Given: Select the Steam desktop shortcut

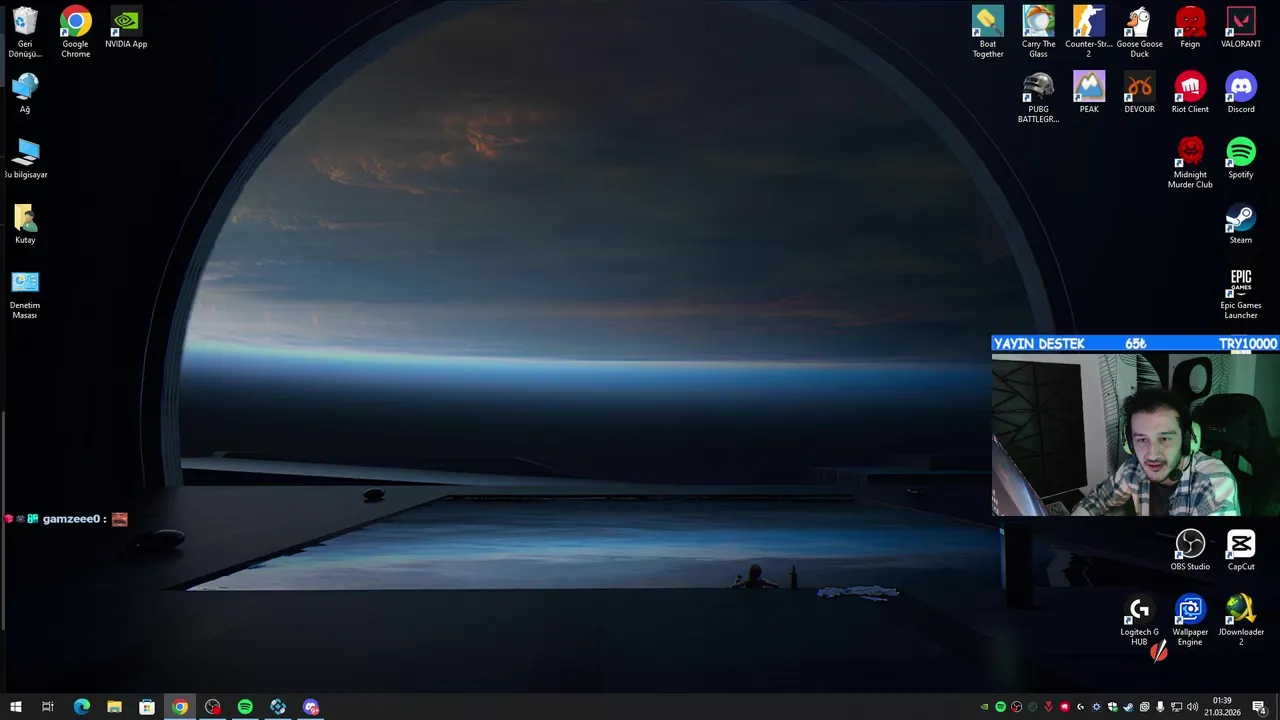Looking at the screenshot, I should (1241, 224).
